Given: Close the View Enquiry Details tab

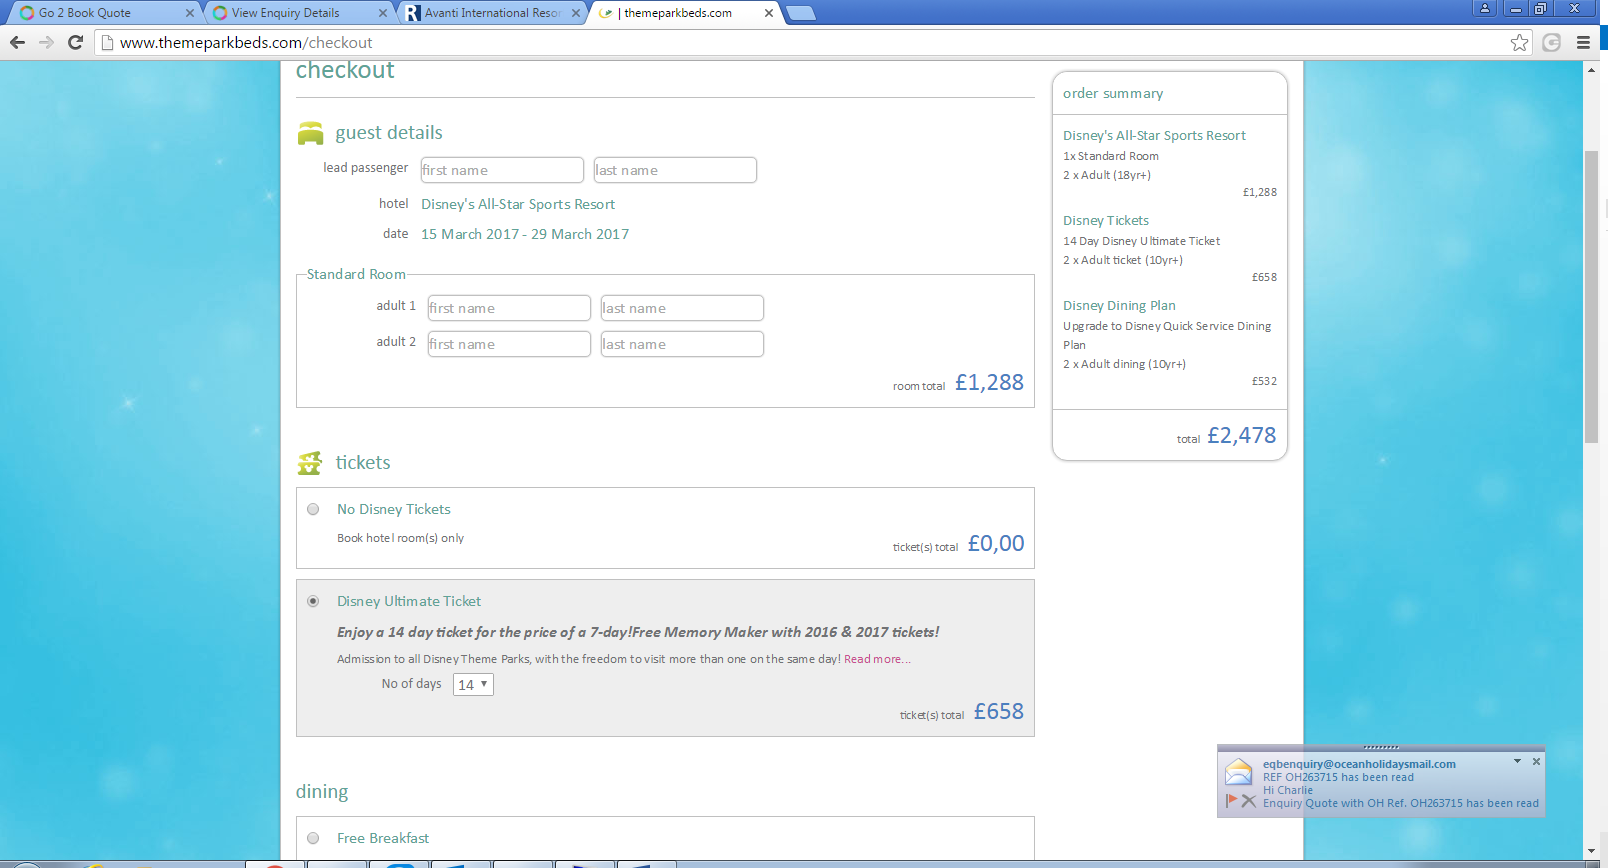Looking at the screenshot, I should click(x=383, y=13).
